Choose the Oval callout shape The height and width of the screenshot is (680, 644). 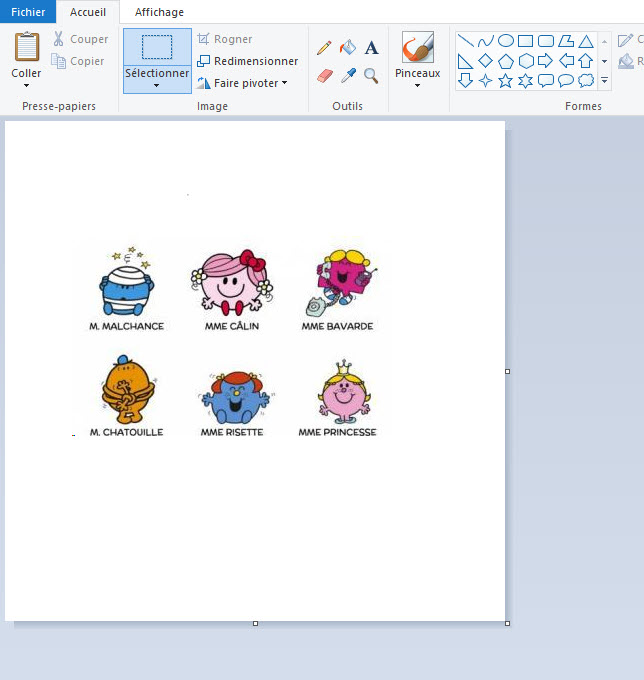pyautogui.click(x=566, y=81)
